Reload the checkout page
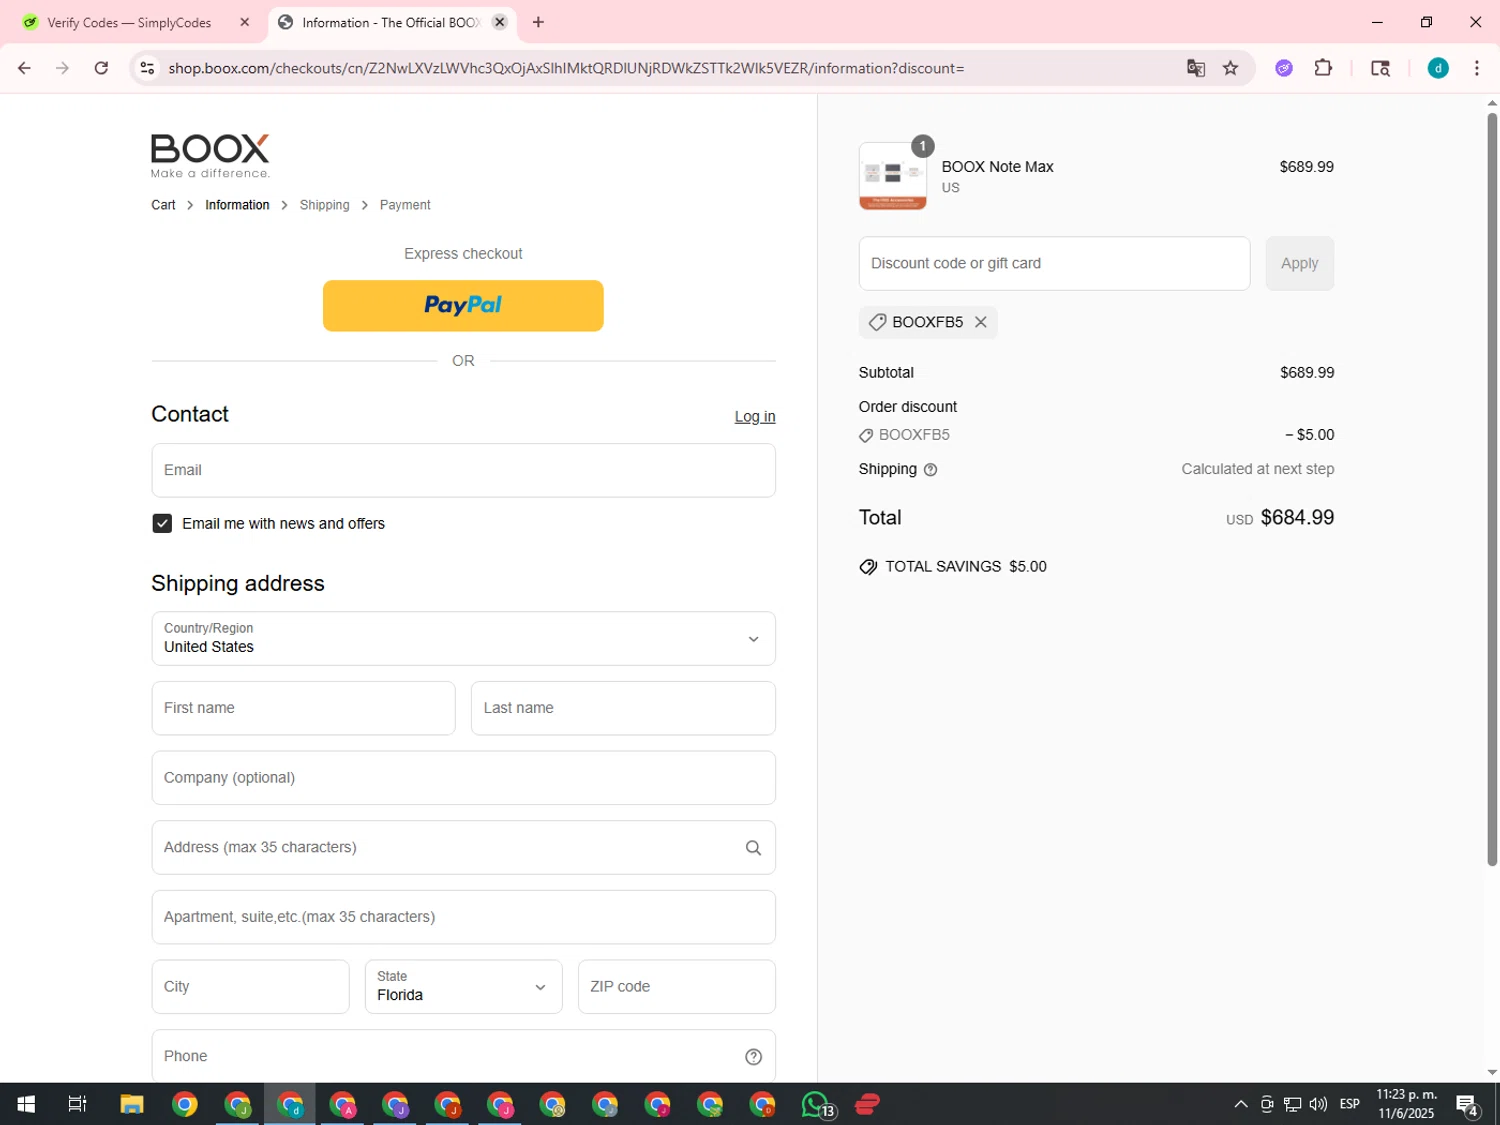1500x1125 pixels. (101, 68)
